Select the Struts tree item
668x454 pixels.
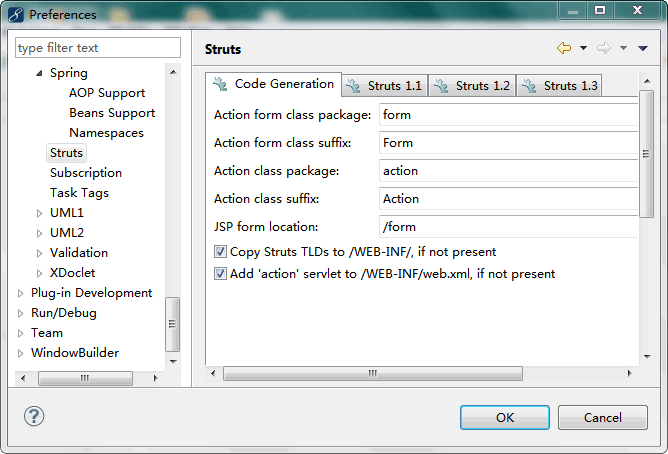point(66,153)
